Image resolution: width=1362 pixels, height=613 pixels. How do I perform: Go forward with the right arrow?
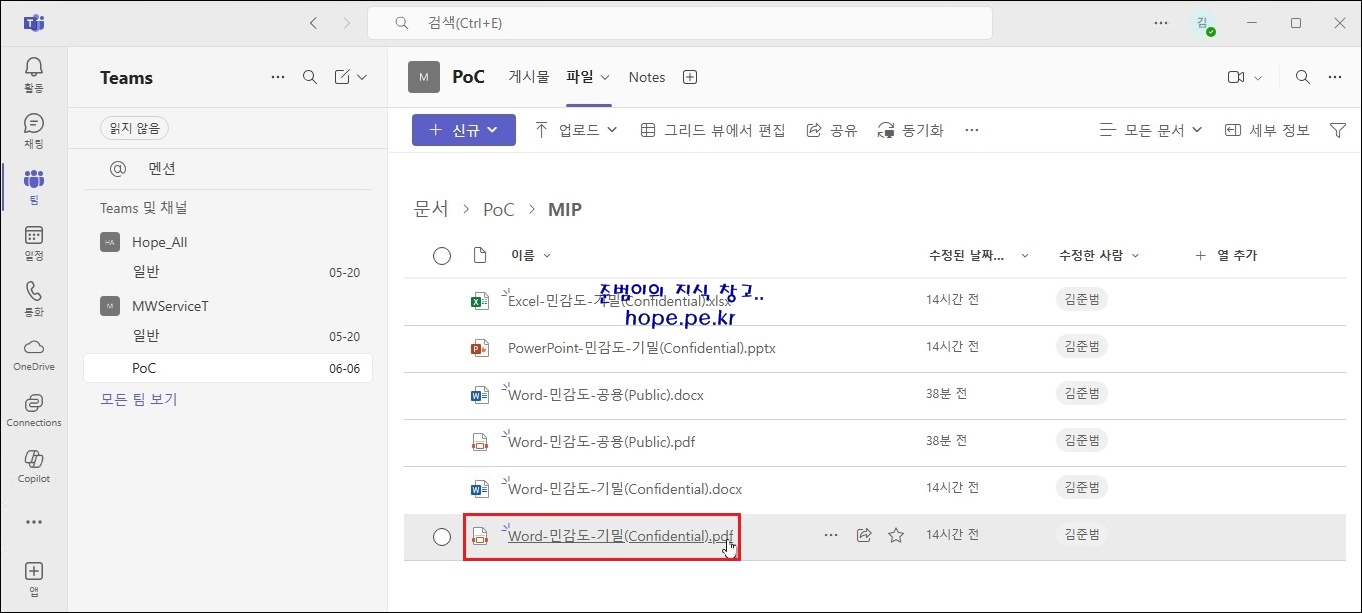pyautogui.click(x=346, y=22)
